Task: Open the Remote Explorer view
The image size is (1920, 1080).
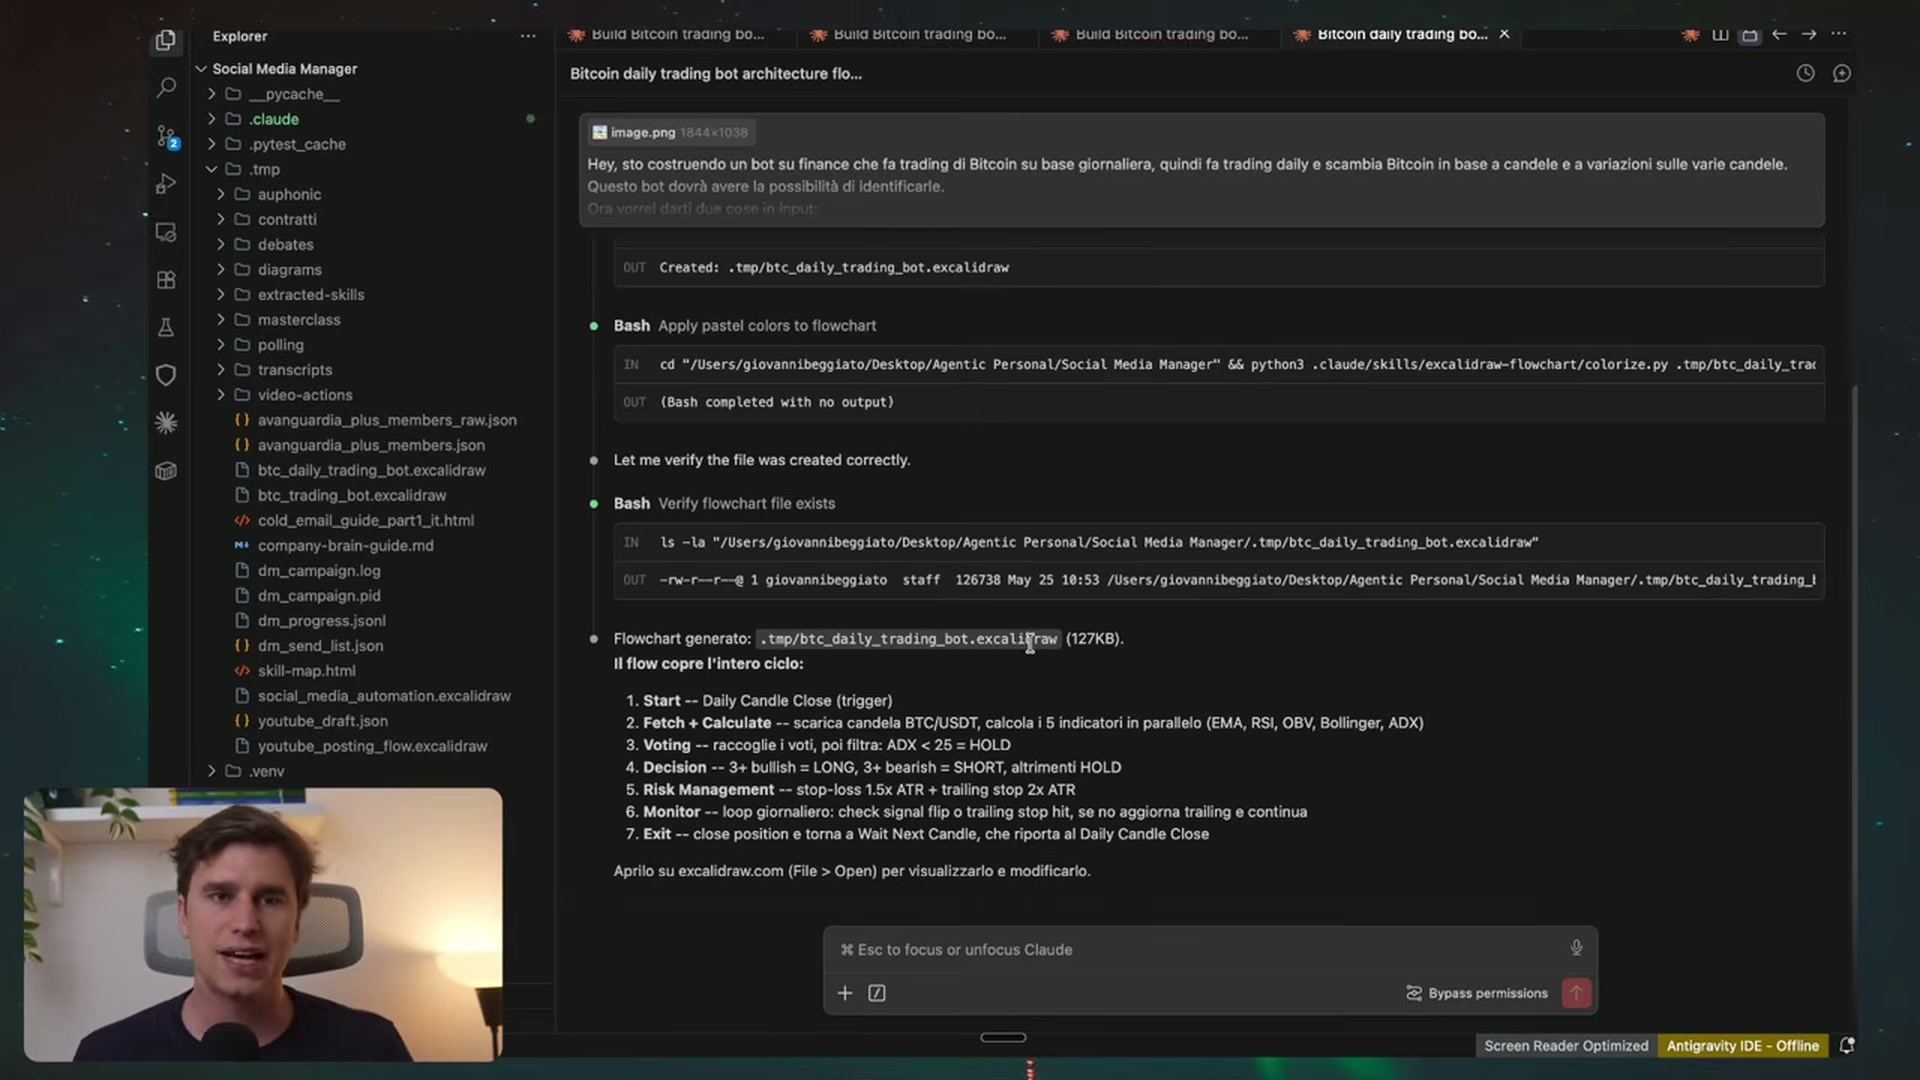Action: click(166, 232)
